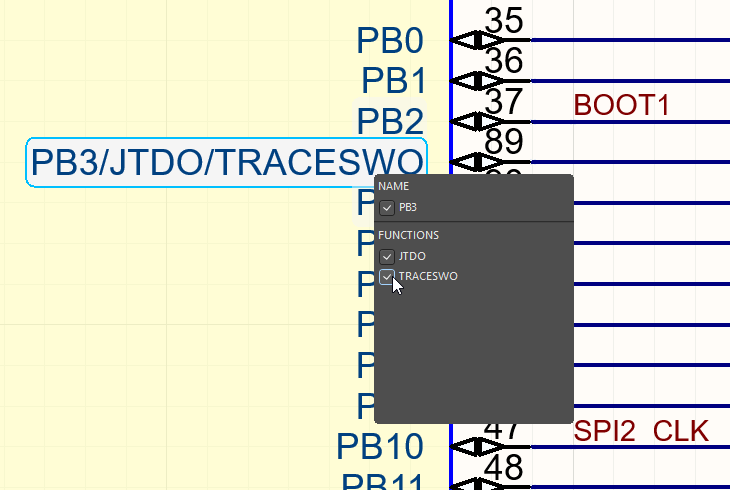Click pin designator number 35

(503, 20)
